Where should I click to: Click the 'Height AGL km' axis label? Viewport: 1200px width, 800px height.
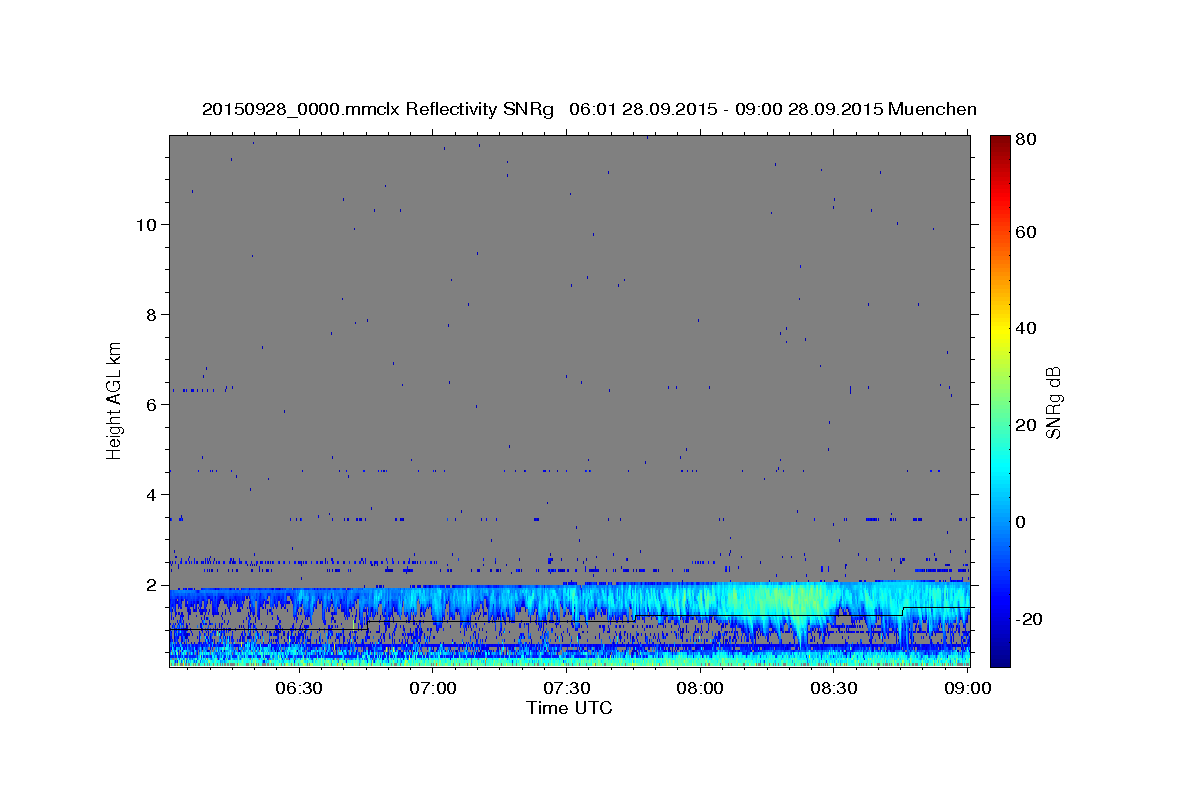(x=115, y=400)
